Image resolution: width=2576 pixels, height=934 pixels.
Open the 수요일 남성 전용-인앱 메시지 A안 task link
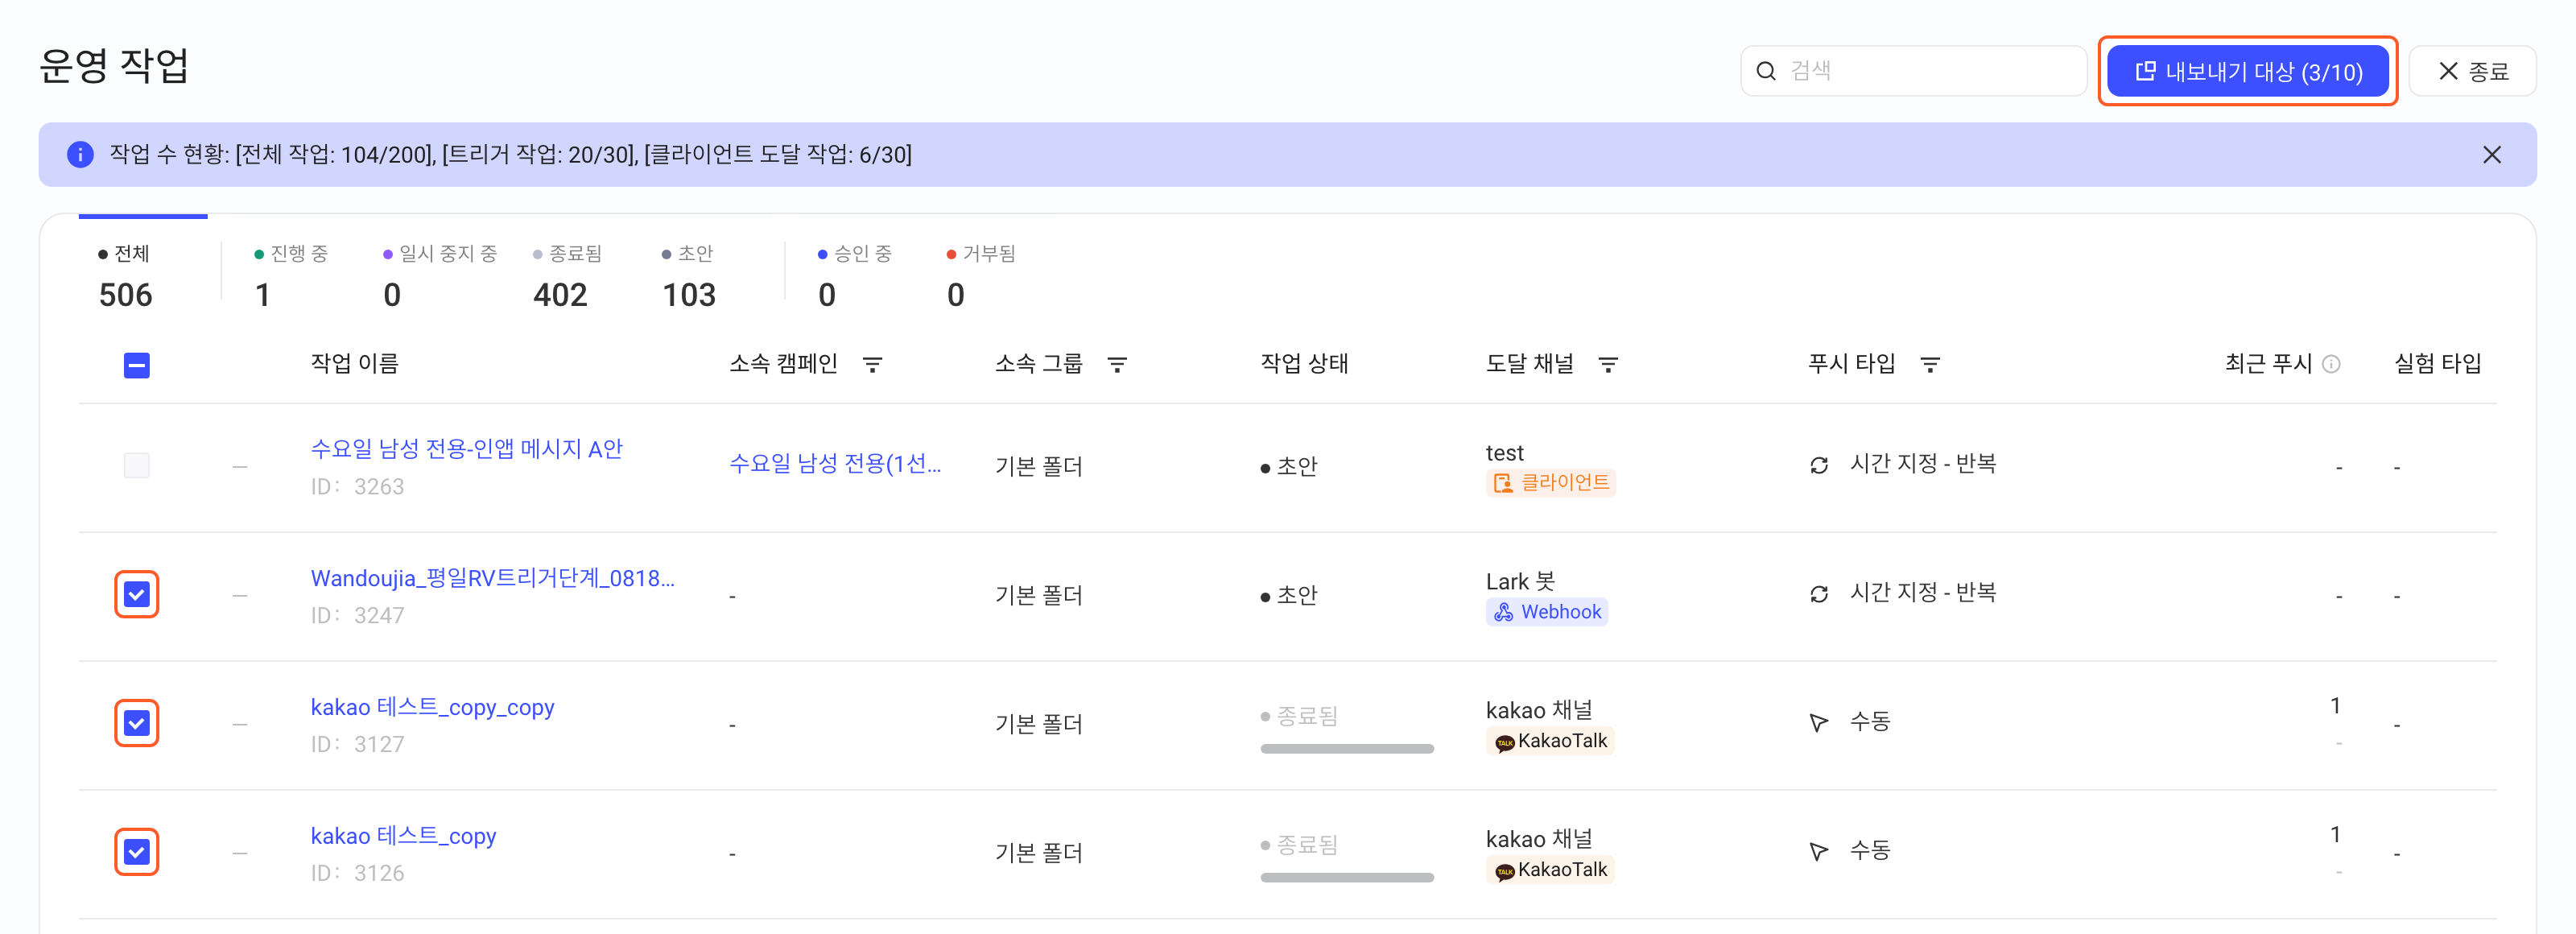click(x=467, y=449)
